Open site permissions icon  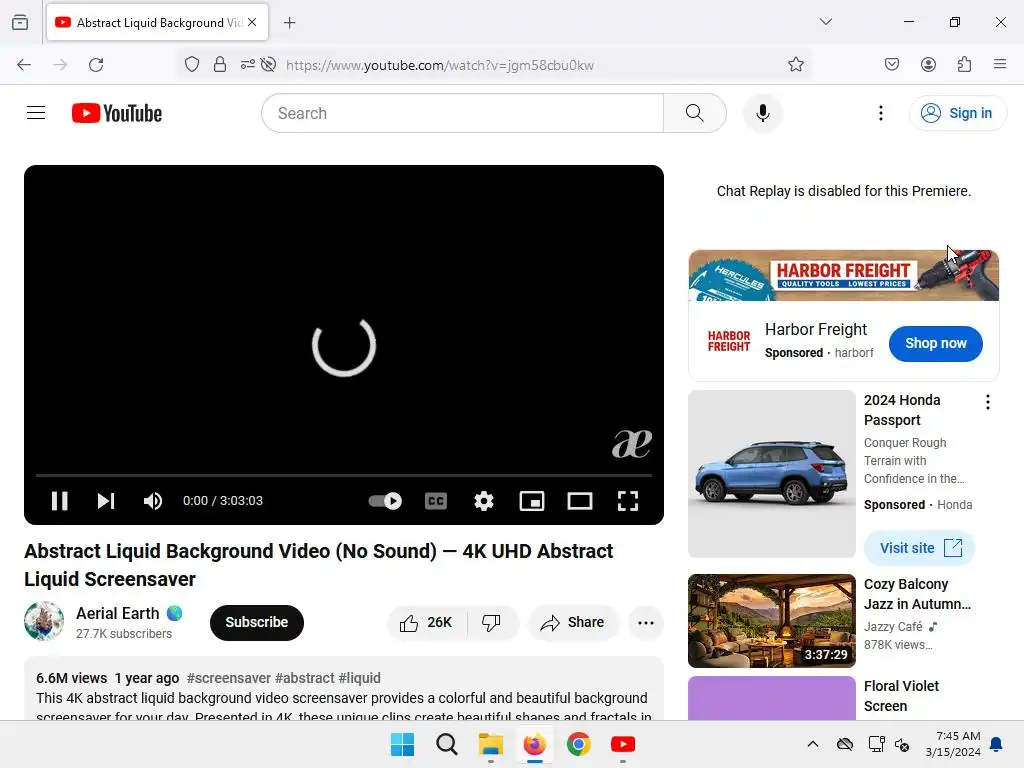tap(248, 65)
